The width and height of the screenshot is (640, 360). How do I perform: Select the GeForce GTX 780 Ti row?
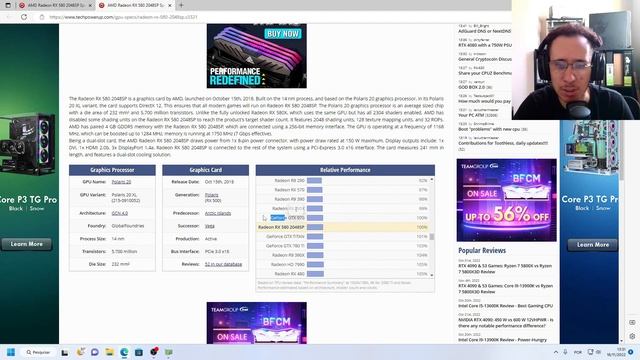[x=342, y=246]
